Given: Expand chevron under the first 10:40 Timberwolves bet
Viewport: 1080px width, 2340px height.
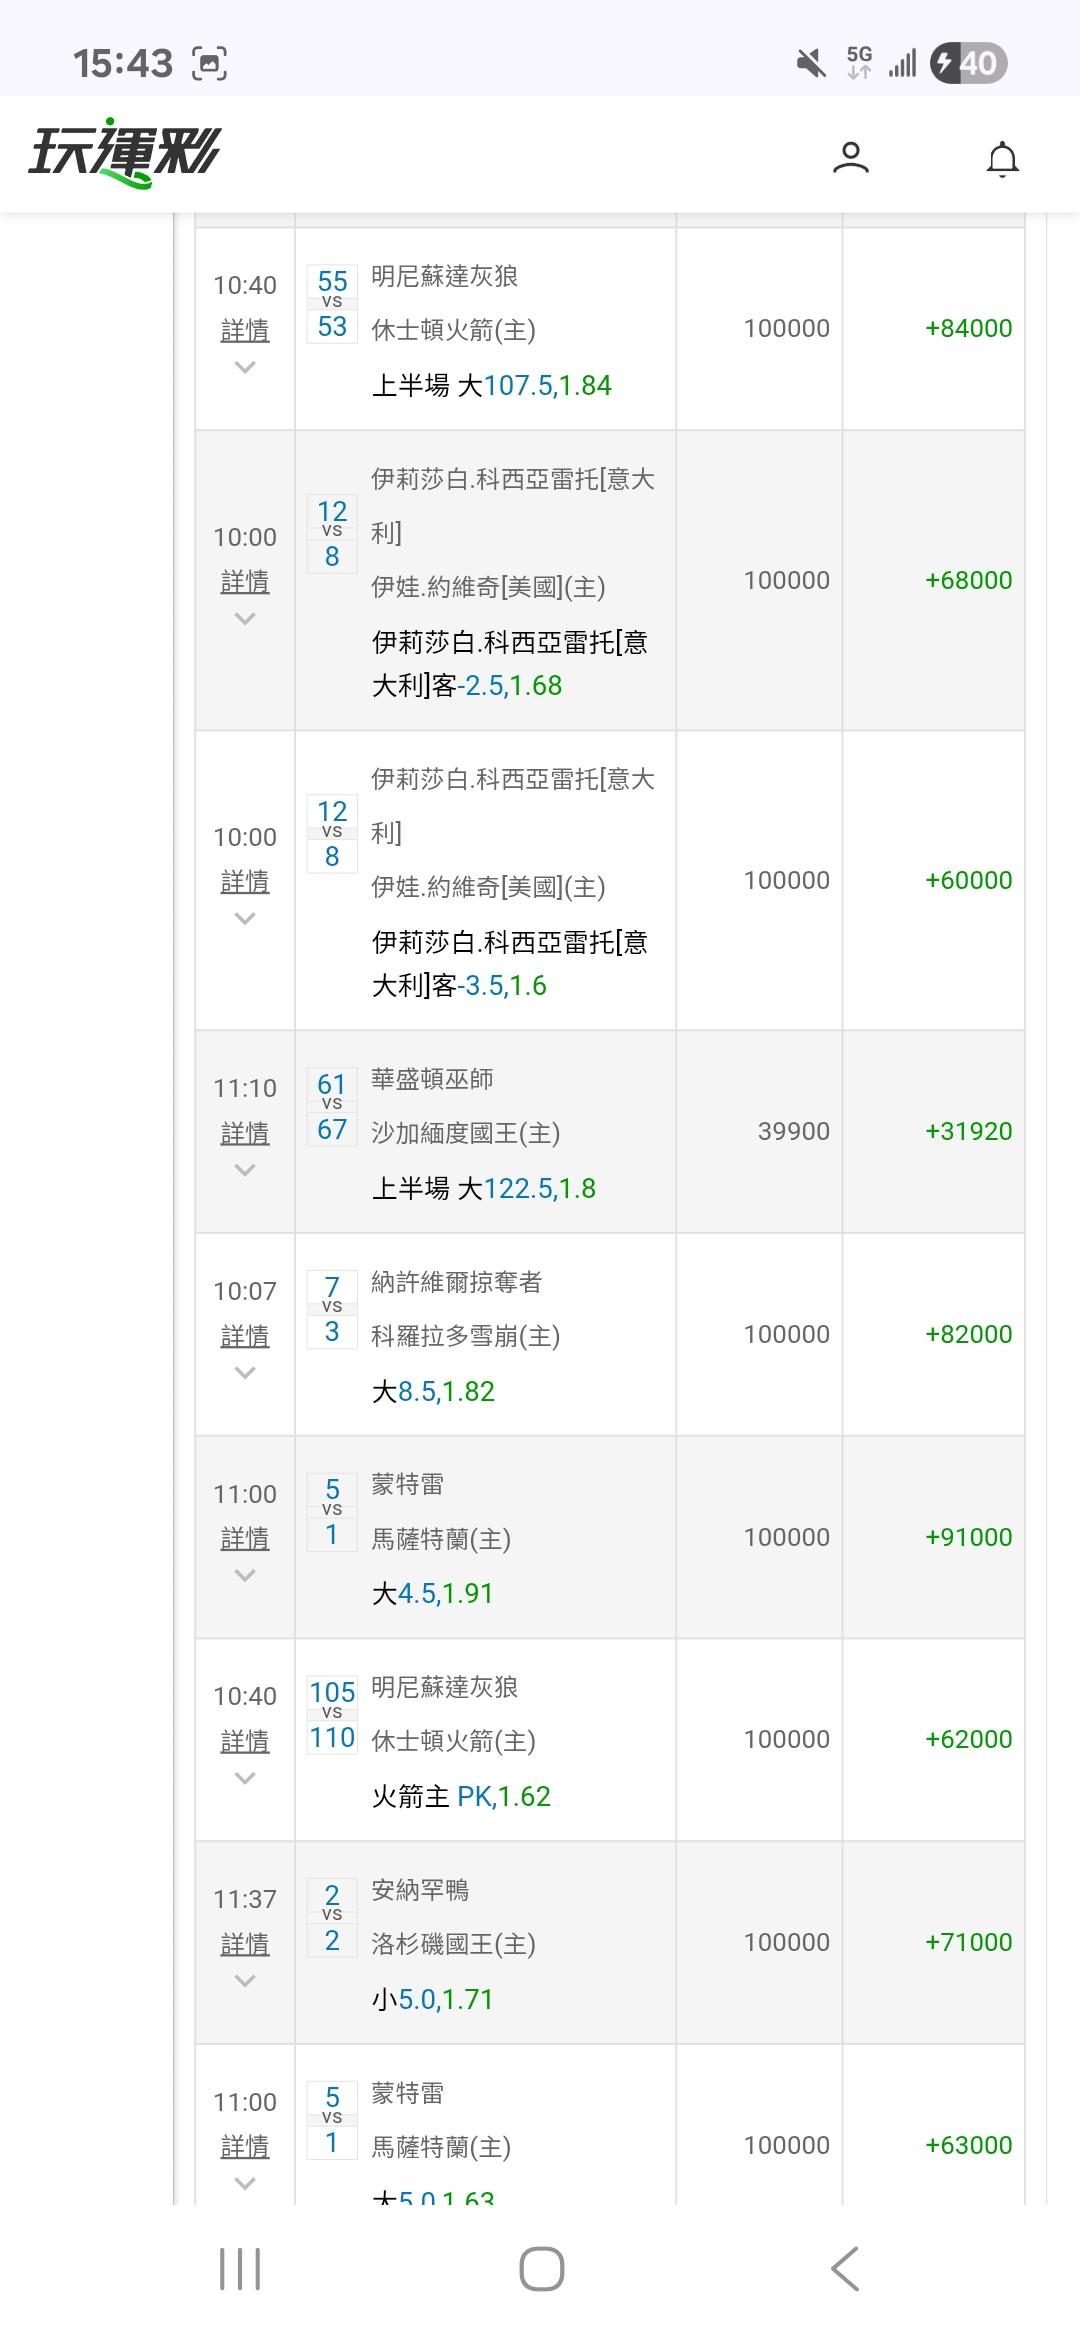Looking at the screenshot, I should [x=245, y=368].
